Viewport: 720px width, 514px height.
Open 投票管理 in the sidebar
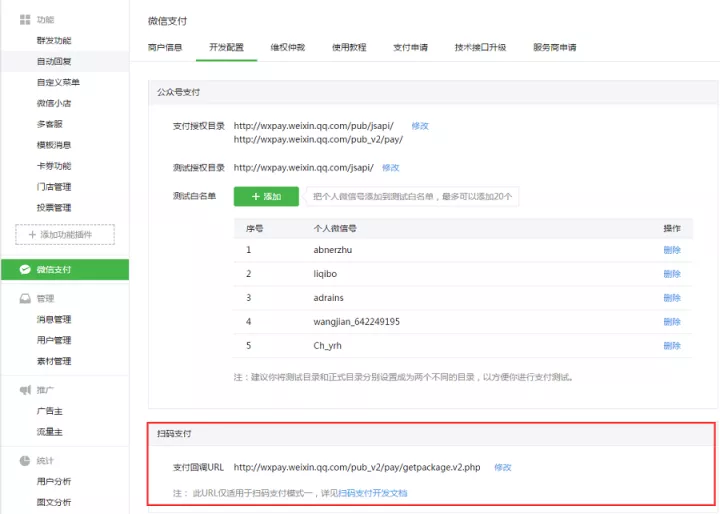[x=54, y=208]
